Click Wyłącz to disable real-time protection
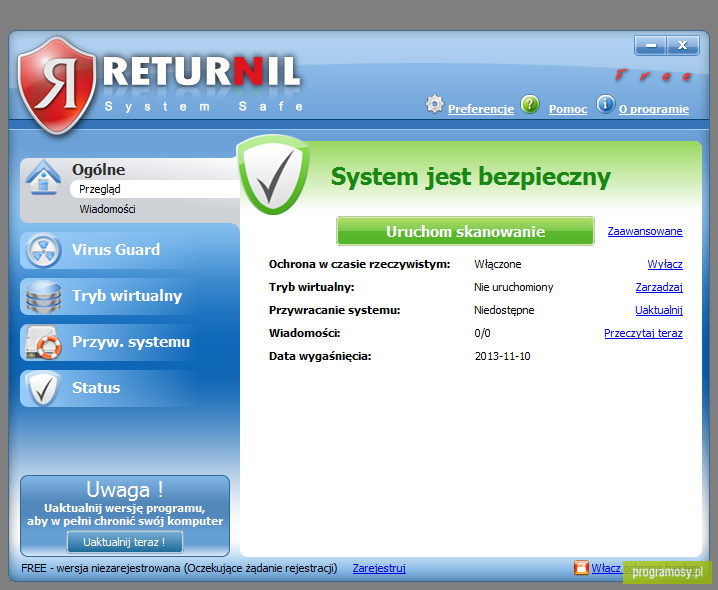 [665, 264]
